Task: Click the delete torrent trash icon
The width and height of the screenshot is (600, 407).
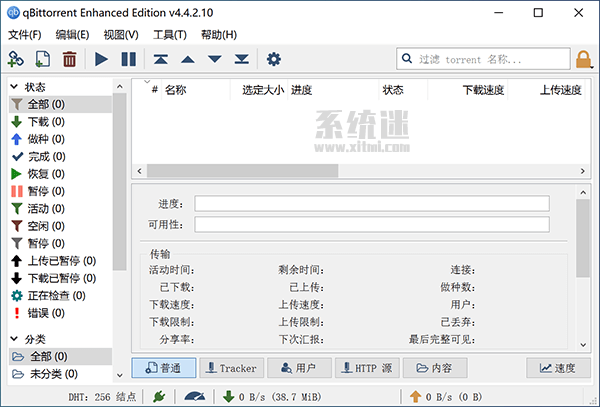Action: click(x=69, y=59)
